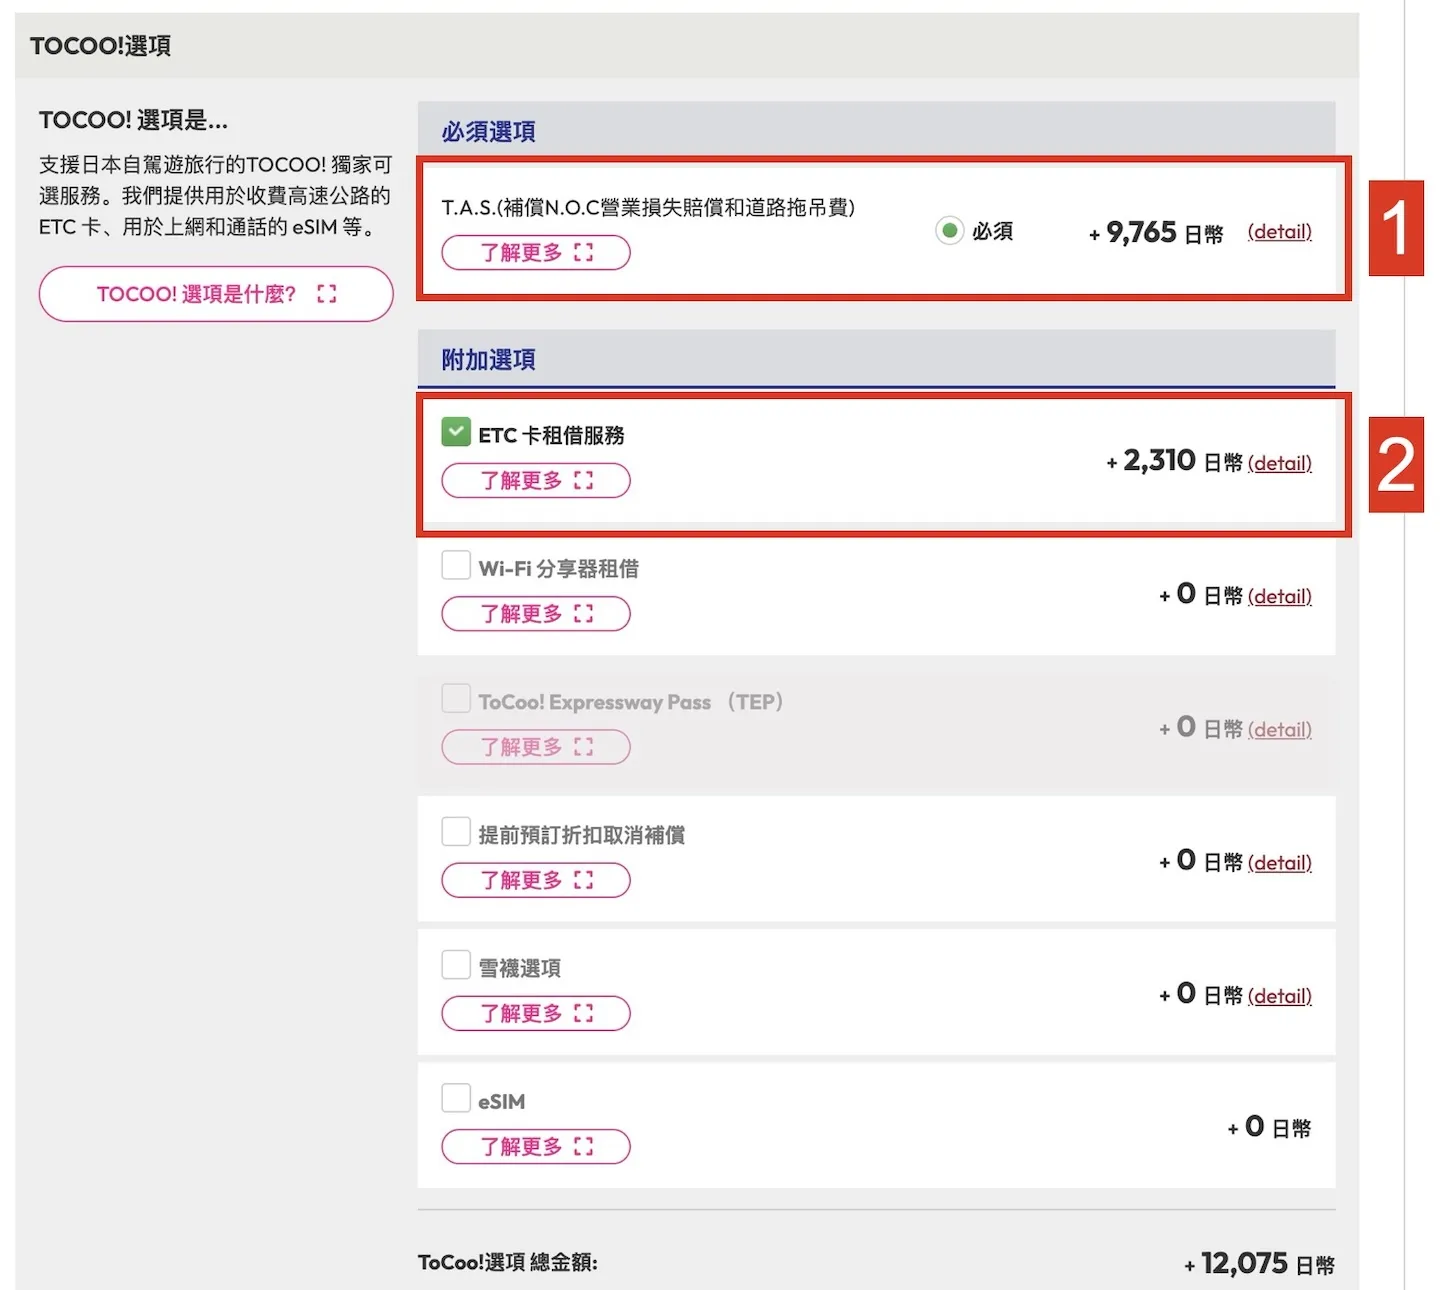Image resolution: width=1440 pixels, height=1290 pixels.
Task: Open 了解更多 under ToCoo! Expressway Pass
Action: (536, 747)
